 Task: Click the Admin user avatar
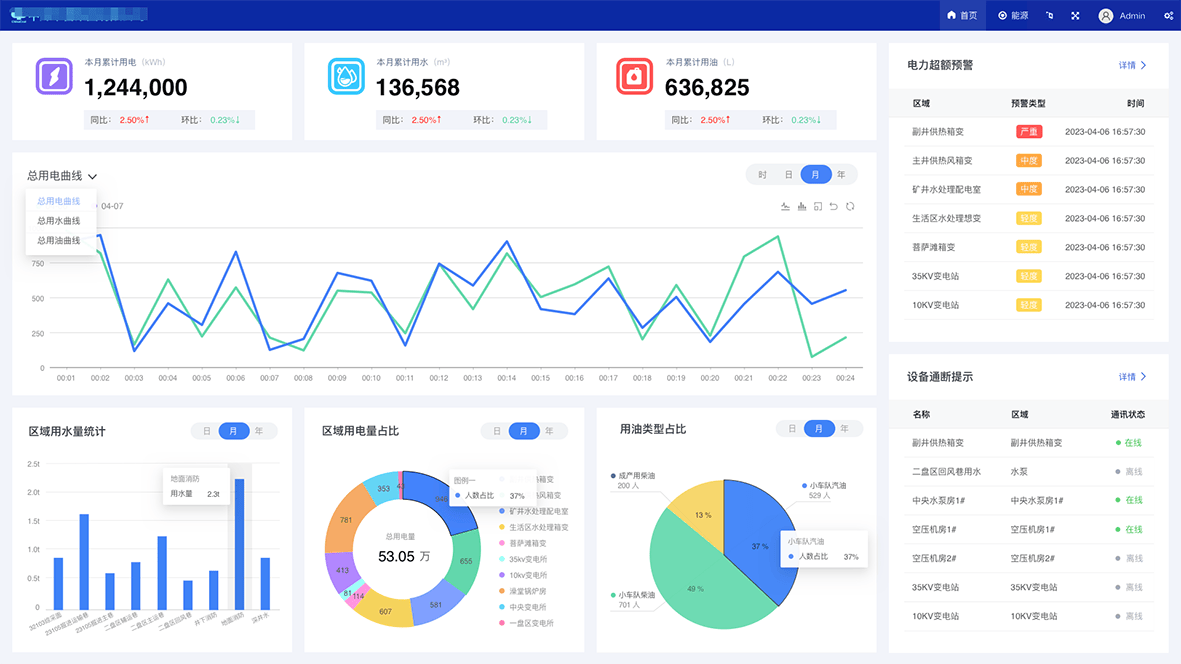tap(1105, 16)
